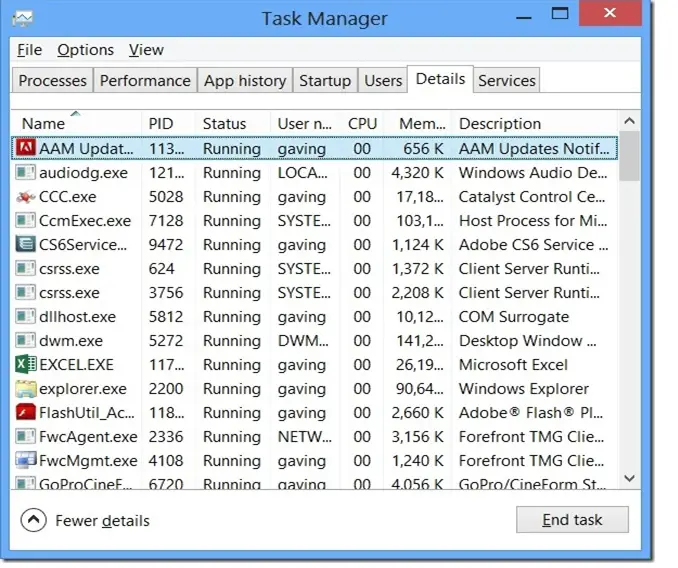Open the File menu
The image size is (678, 568).
click(x=29, y=50)
